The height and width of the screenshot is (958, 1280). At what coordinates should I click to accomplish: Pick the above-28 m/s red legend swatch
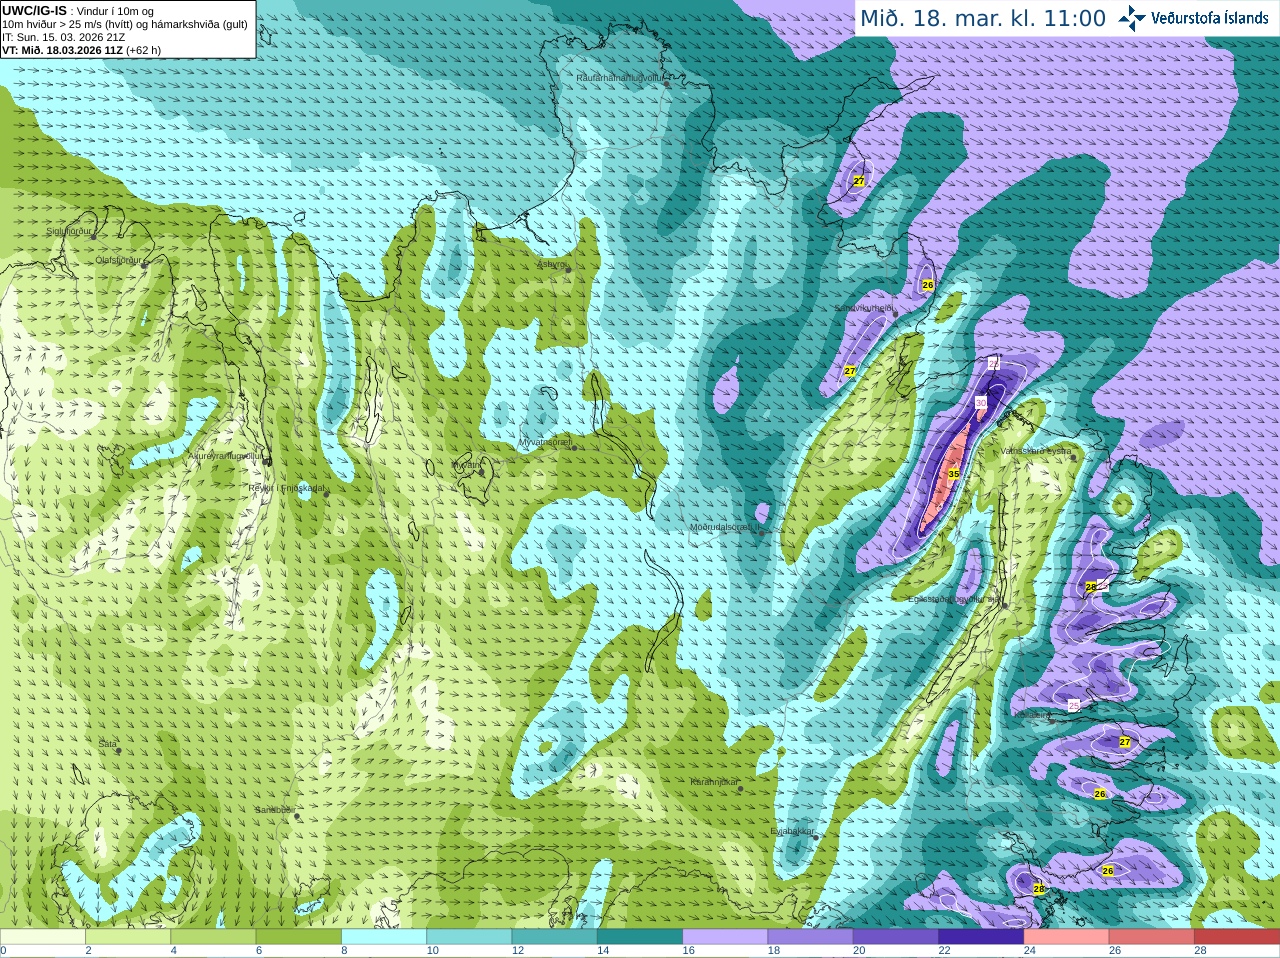click(1237, 937)
